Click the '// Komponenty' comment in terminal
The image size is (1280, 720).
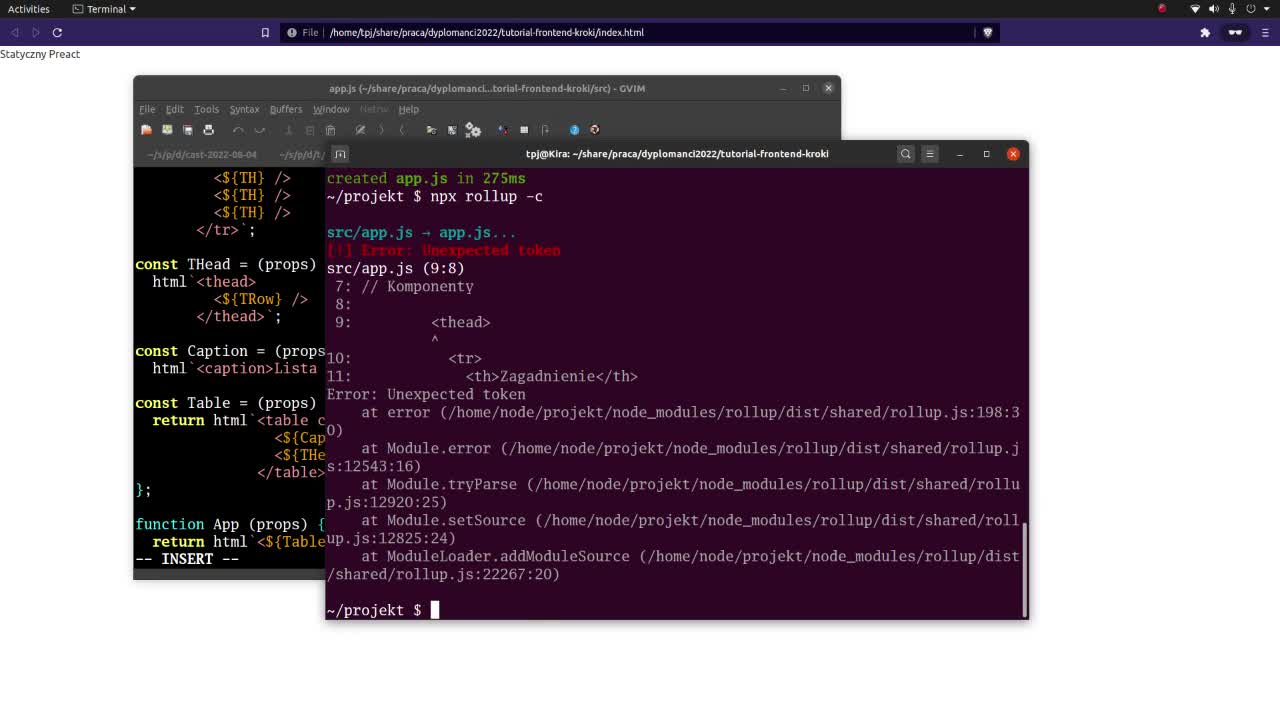tap(418, 286)
